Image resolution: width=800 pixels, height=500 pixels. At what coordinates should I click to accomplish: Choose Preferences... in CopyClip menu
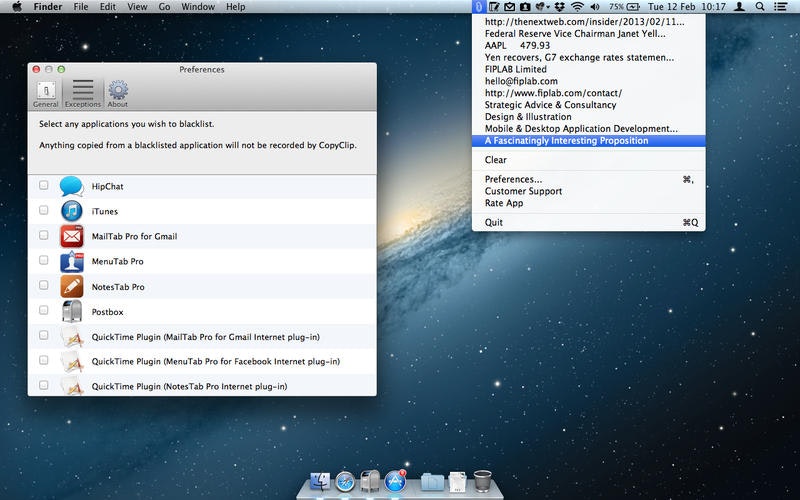[x=589, y=179]
